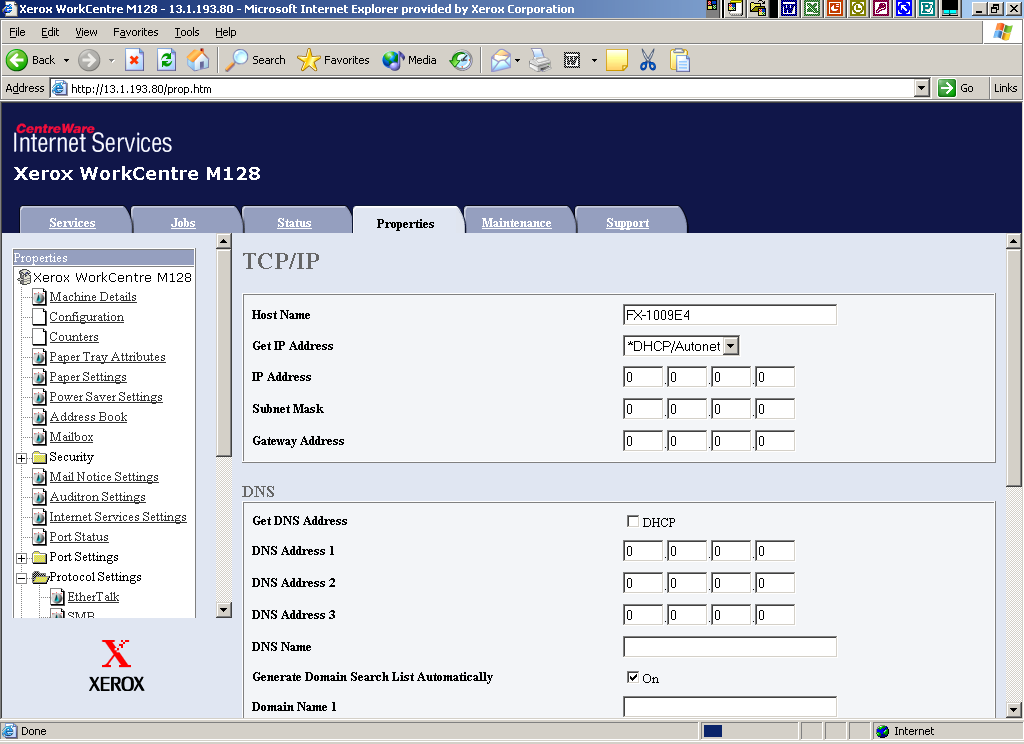Open the Internet Services Settings link
Screen dimensions: 1024x744
(118, 517)
